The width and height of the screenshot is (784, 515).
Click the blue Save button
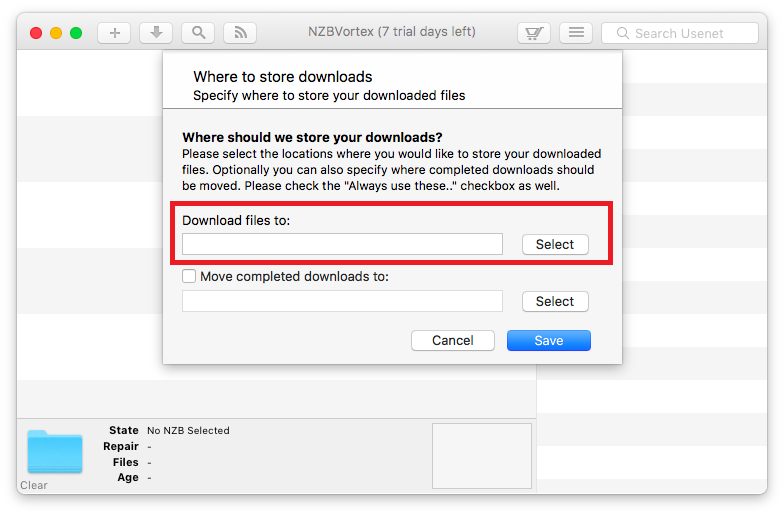[x=548, y=340]
